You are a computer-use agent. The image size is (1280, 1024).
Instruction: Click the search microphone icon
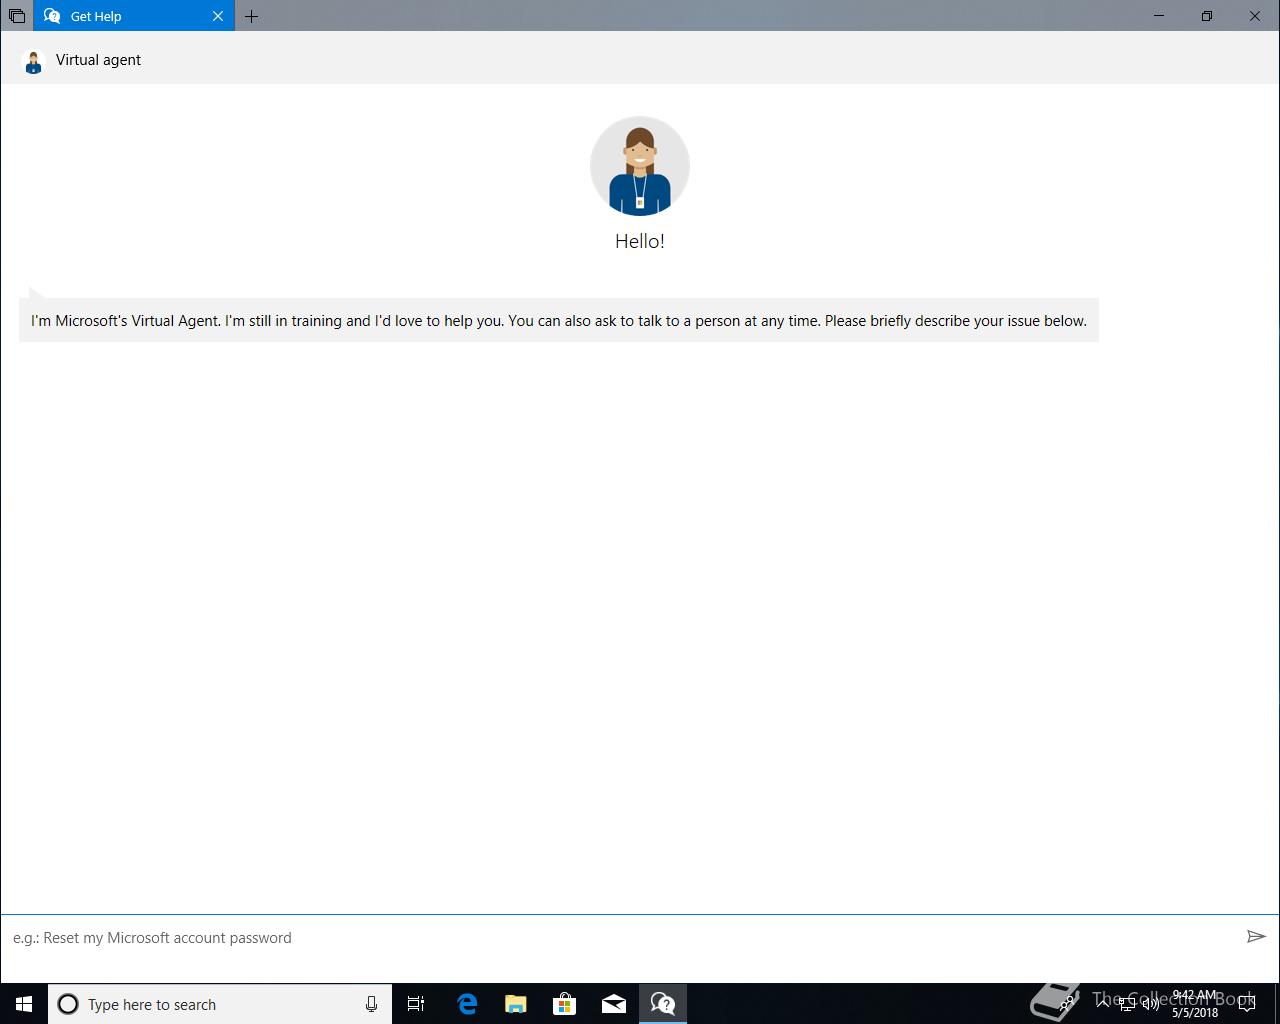(371, 1004)
